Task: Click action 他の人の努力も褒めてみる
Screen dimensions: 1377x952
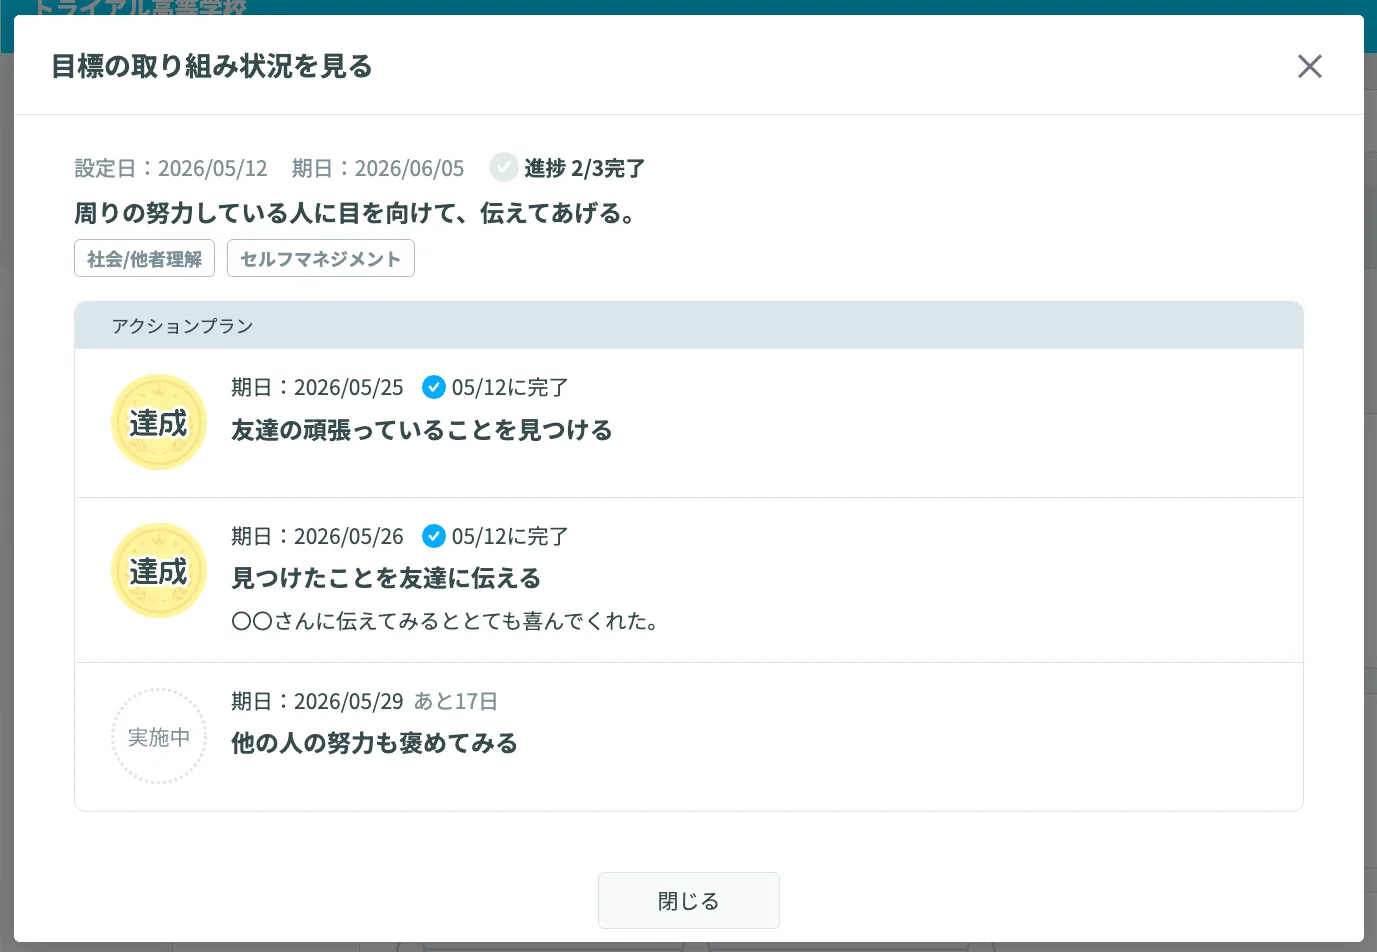Action: [x=374, y=743]
